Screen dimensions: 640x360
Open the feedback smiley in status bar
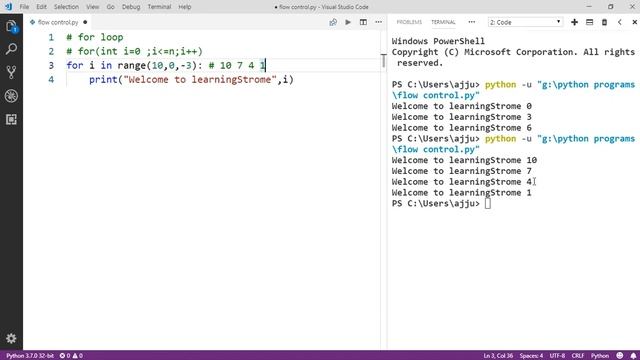[x=620, y=356]
